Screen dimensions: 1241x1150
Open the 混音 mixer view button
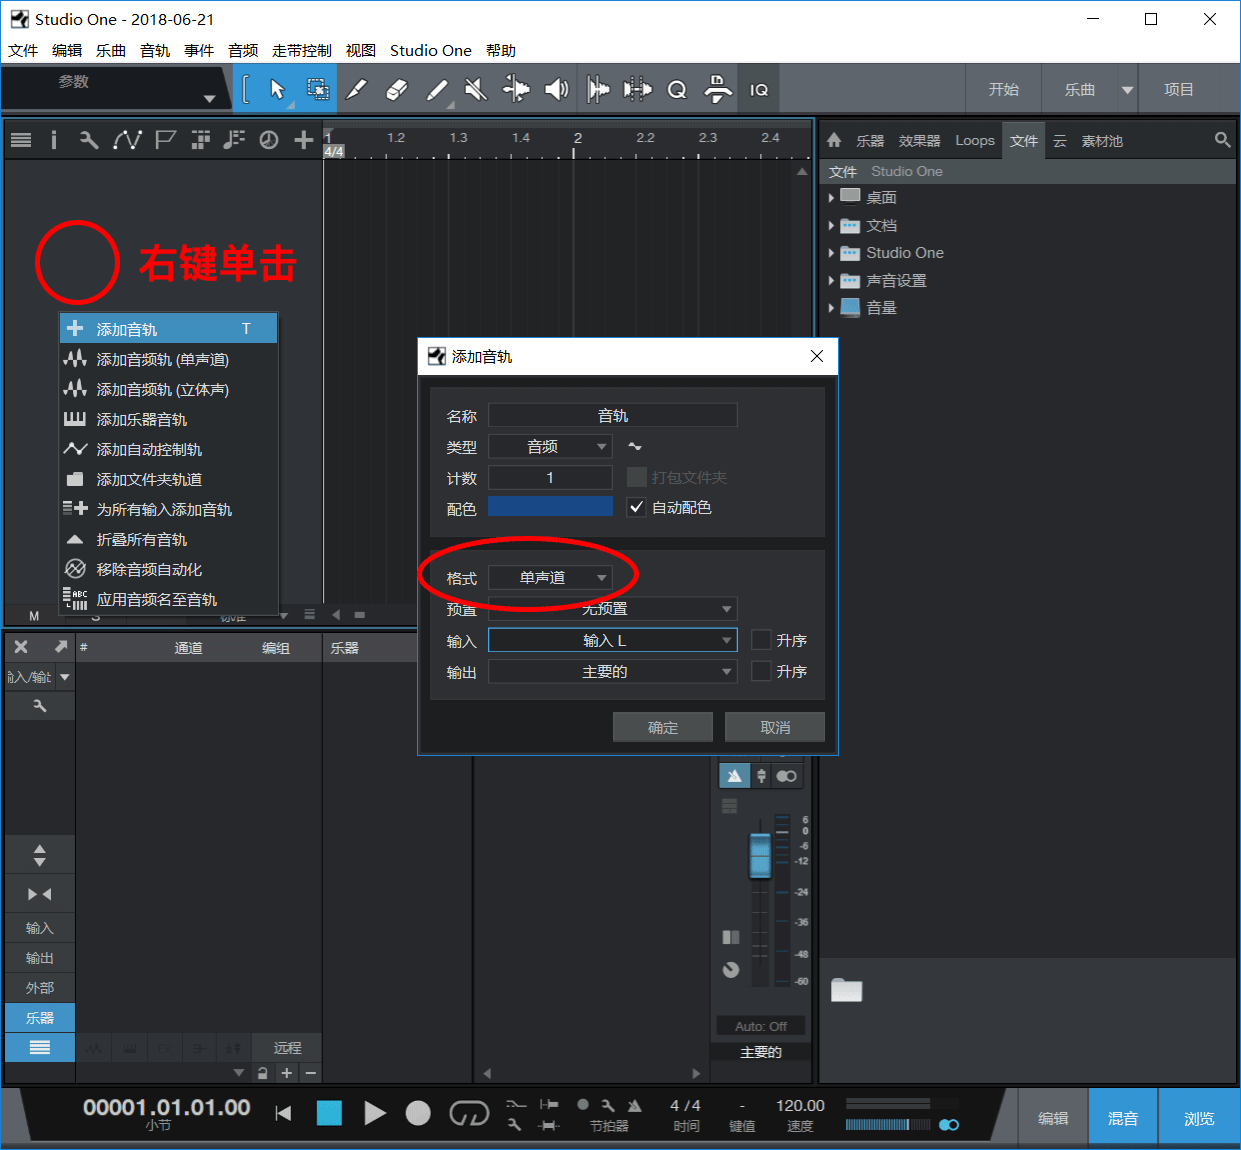click(1123, 1118)
